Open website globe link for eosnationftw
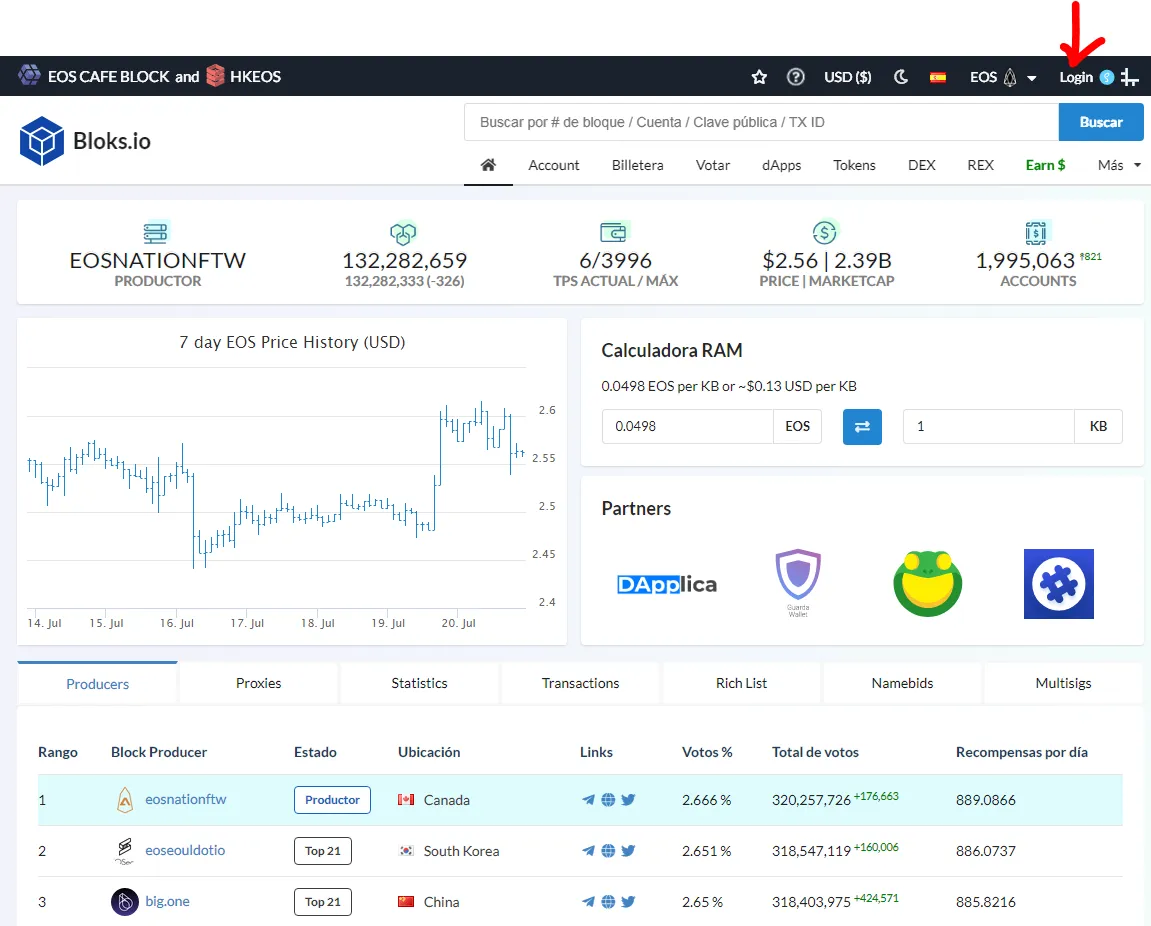1151x926 pixels. click(608, 800)
